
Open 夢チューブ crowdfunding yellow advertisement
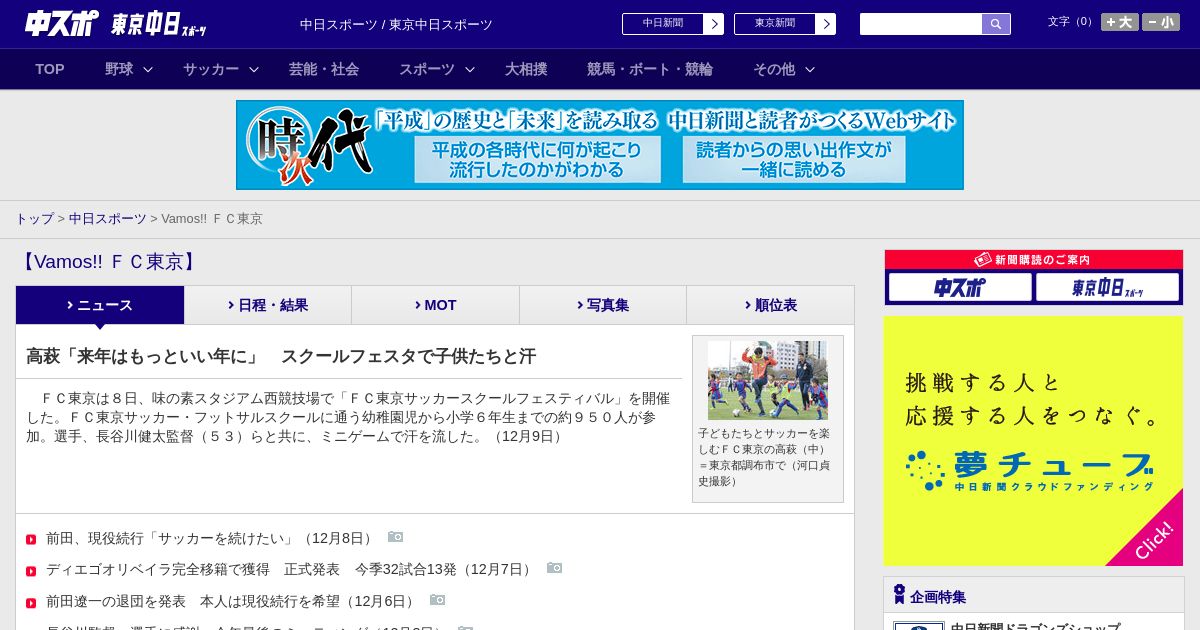pyautogui.click(x=1033, y=441)
